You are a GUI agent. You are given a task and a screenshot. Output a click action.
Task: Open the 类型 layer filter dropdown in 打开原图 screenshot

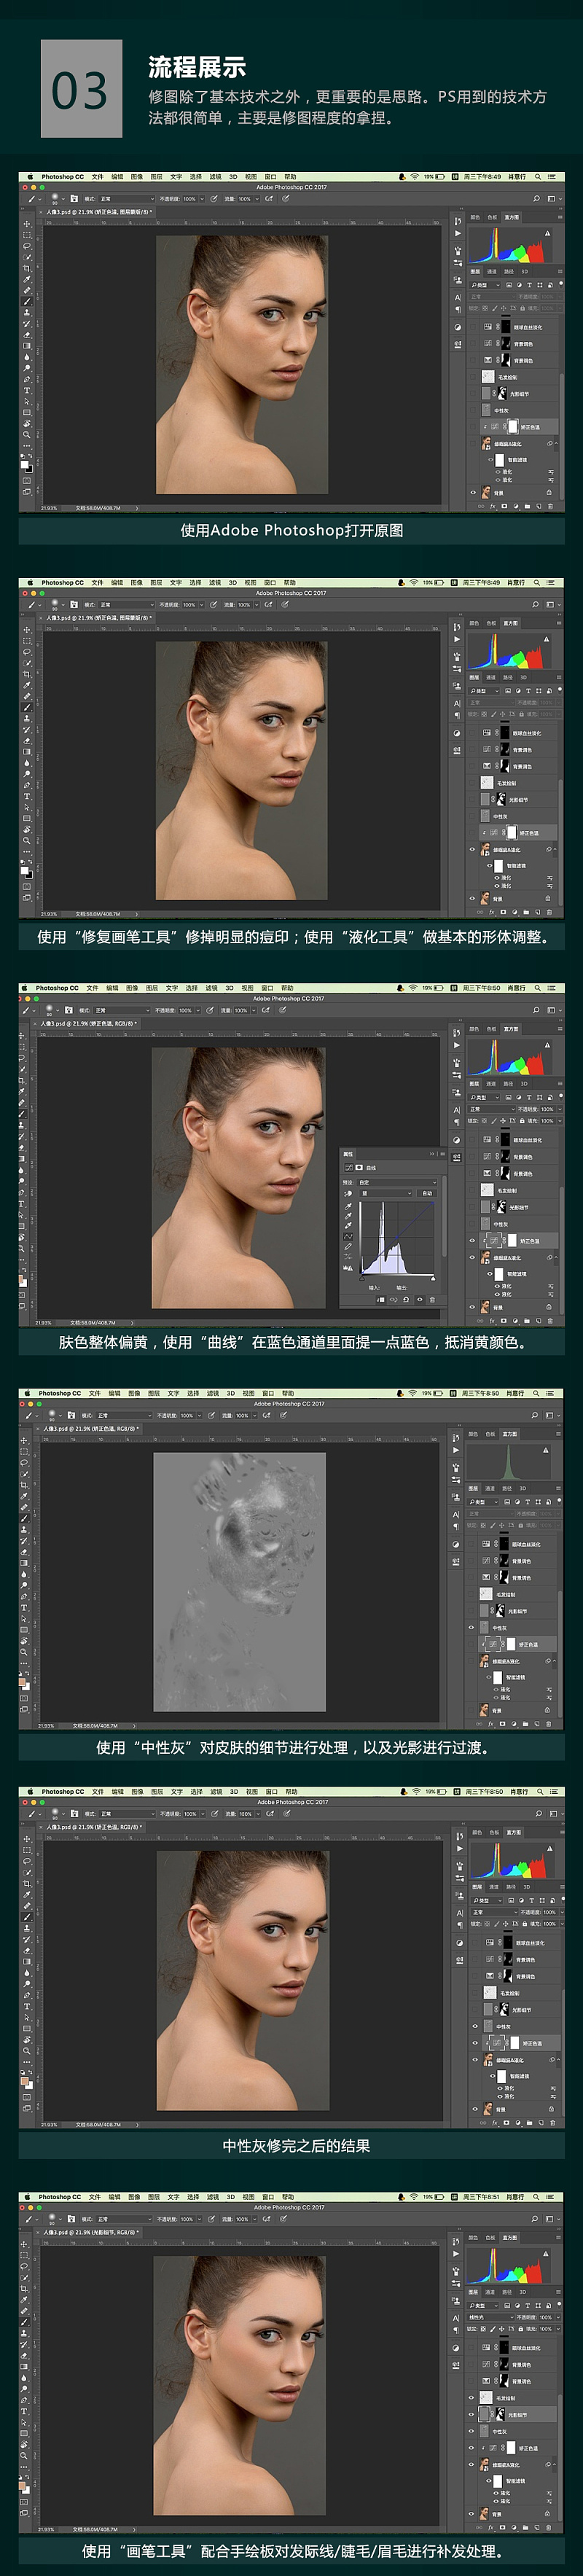click(486, 285)
